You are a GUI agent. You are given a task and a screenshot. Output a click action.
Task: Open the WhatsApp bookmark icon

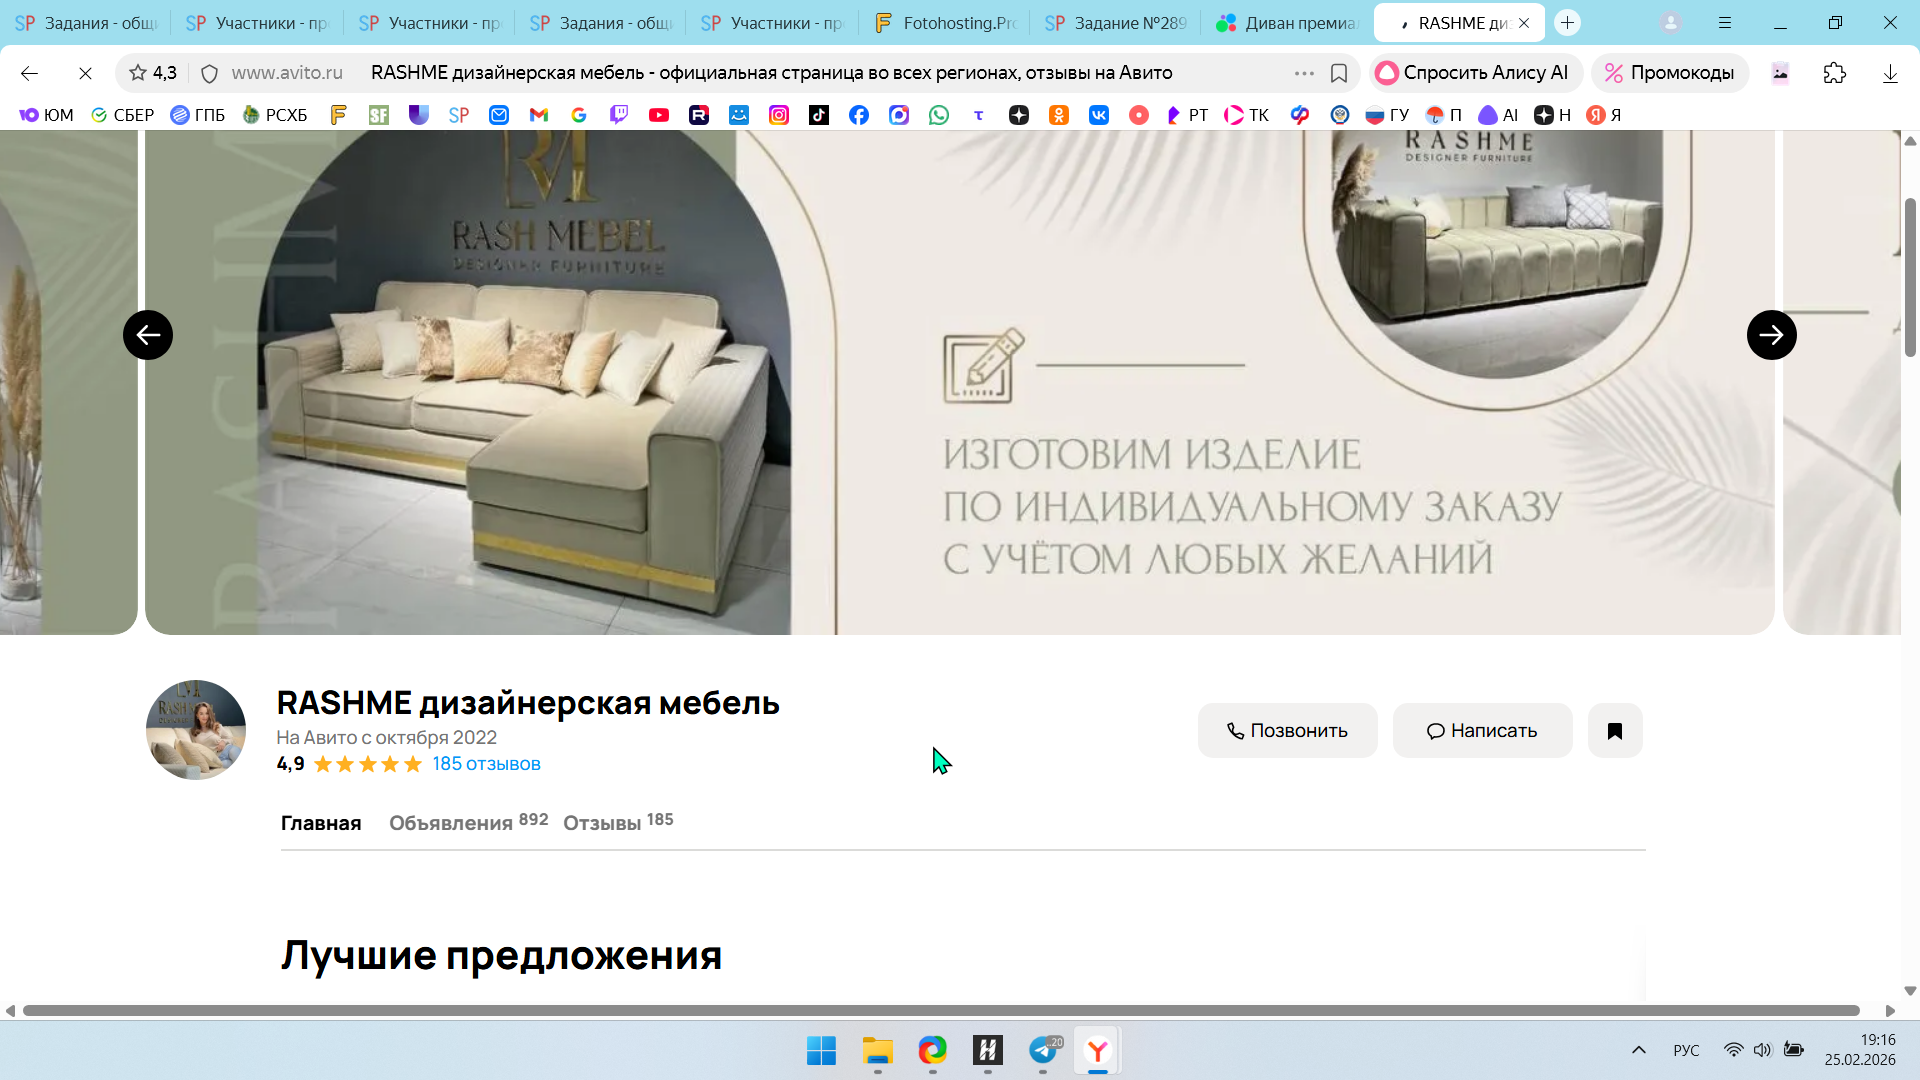(x=938, y=115)
